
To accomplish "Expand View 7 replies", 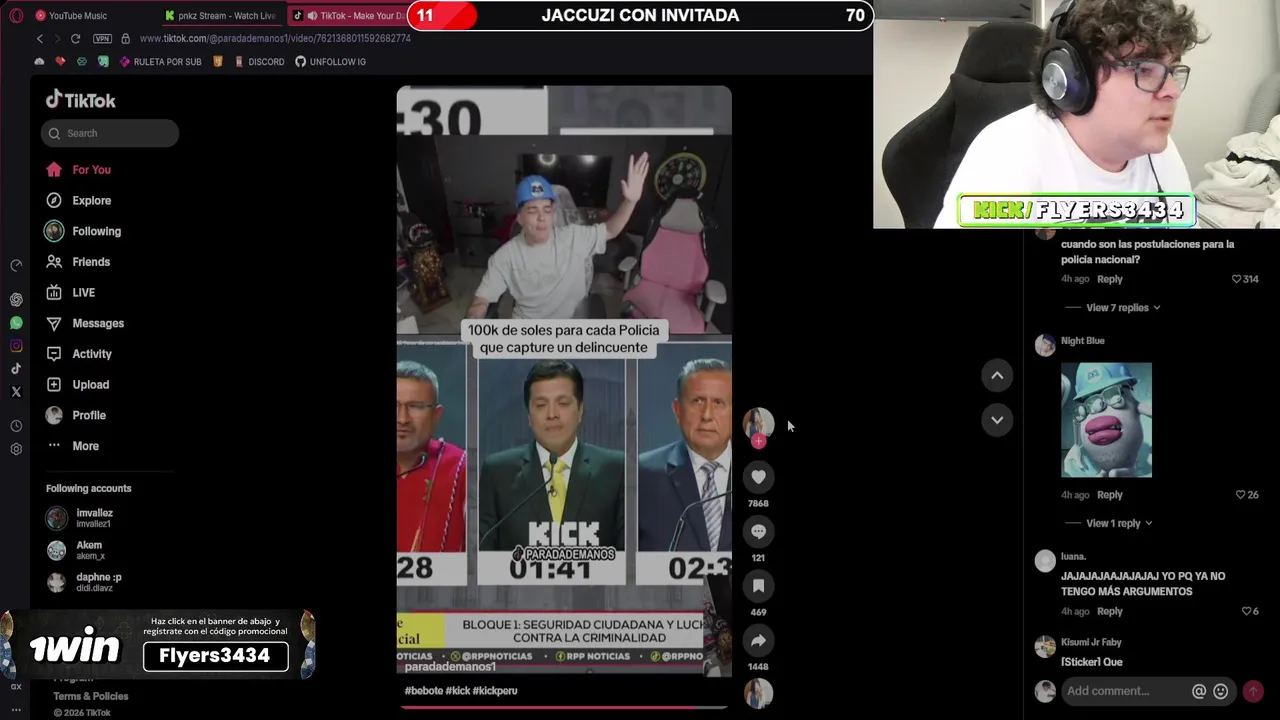I will [1123, 308].
